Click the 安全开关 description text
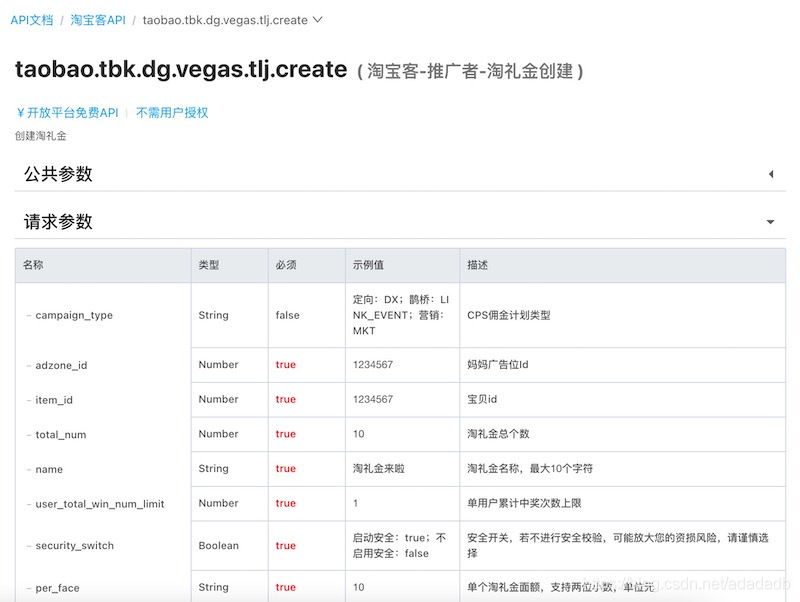The height and width of the screenshot is (602, 800). coord(617,545)
